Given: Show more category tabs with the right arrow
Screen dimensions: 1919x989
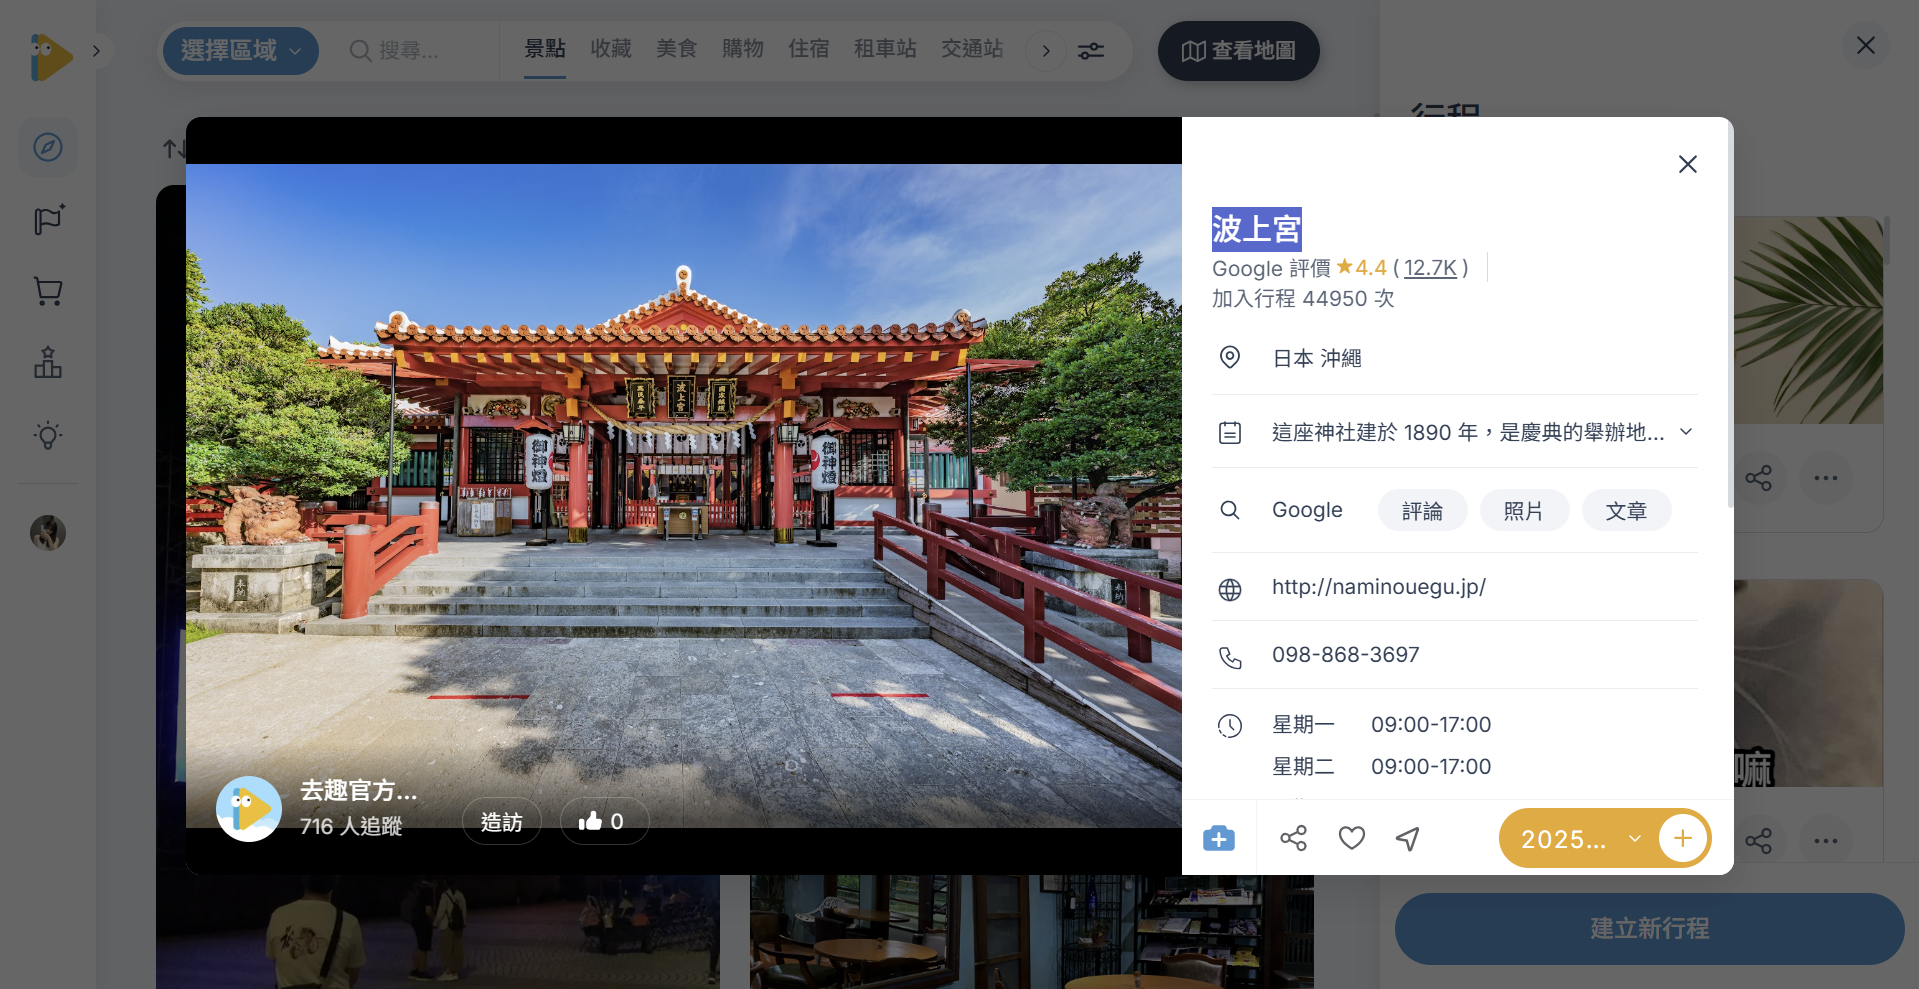Looking at the screenshot, I should 1046,51.
